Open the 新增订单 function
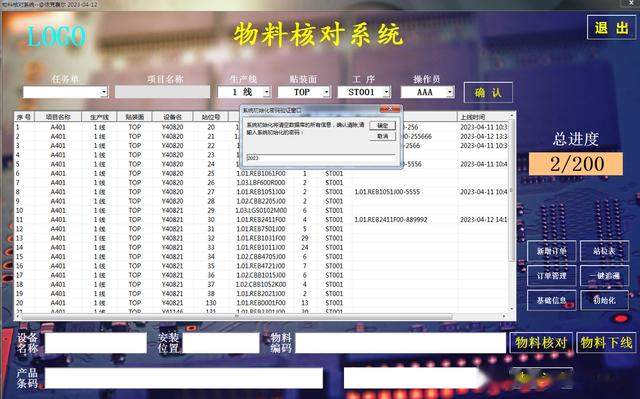The image size is (640, 399). [551, 251]
